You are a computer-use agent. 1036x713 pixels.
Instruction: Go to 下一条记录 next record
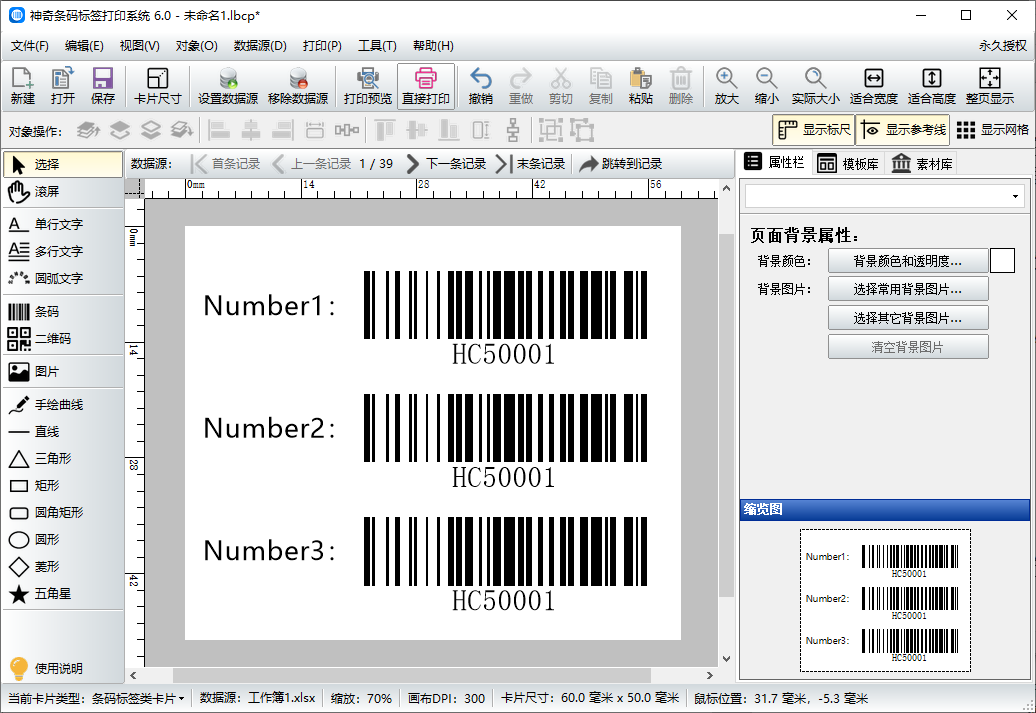click(x=447, y=164)
